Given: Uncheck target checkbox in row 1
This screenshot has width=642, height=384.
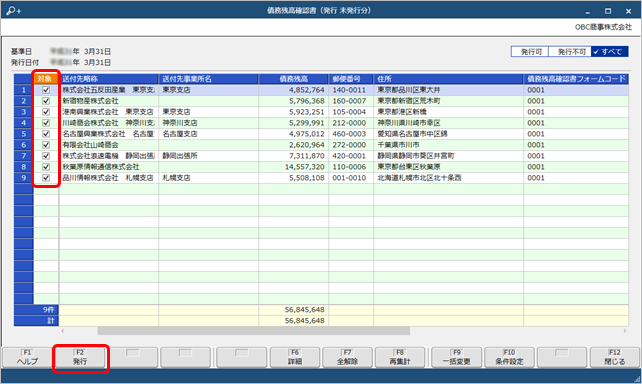Looking at the screenshot, I should coord(46,90).
